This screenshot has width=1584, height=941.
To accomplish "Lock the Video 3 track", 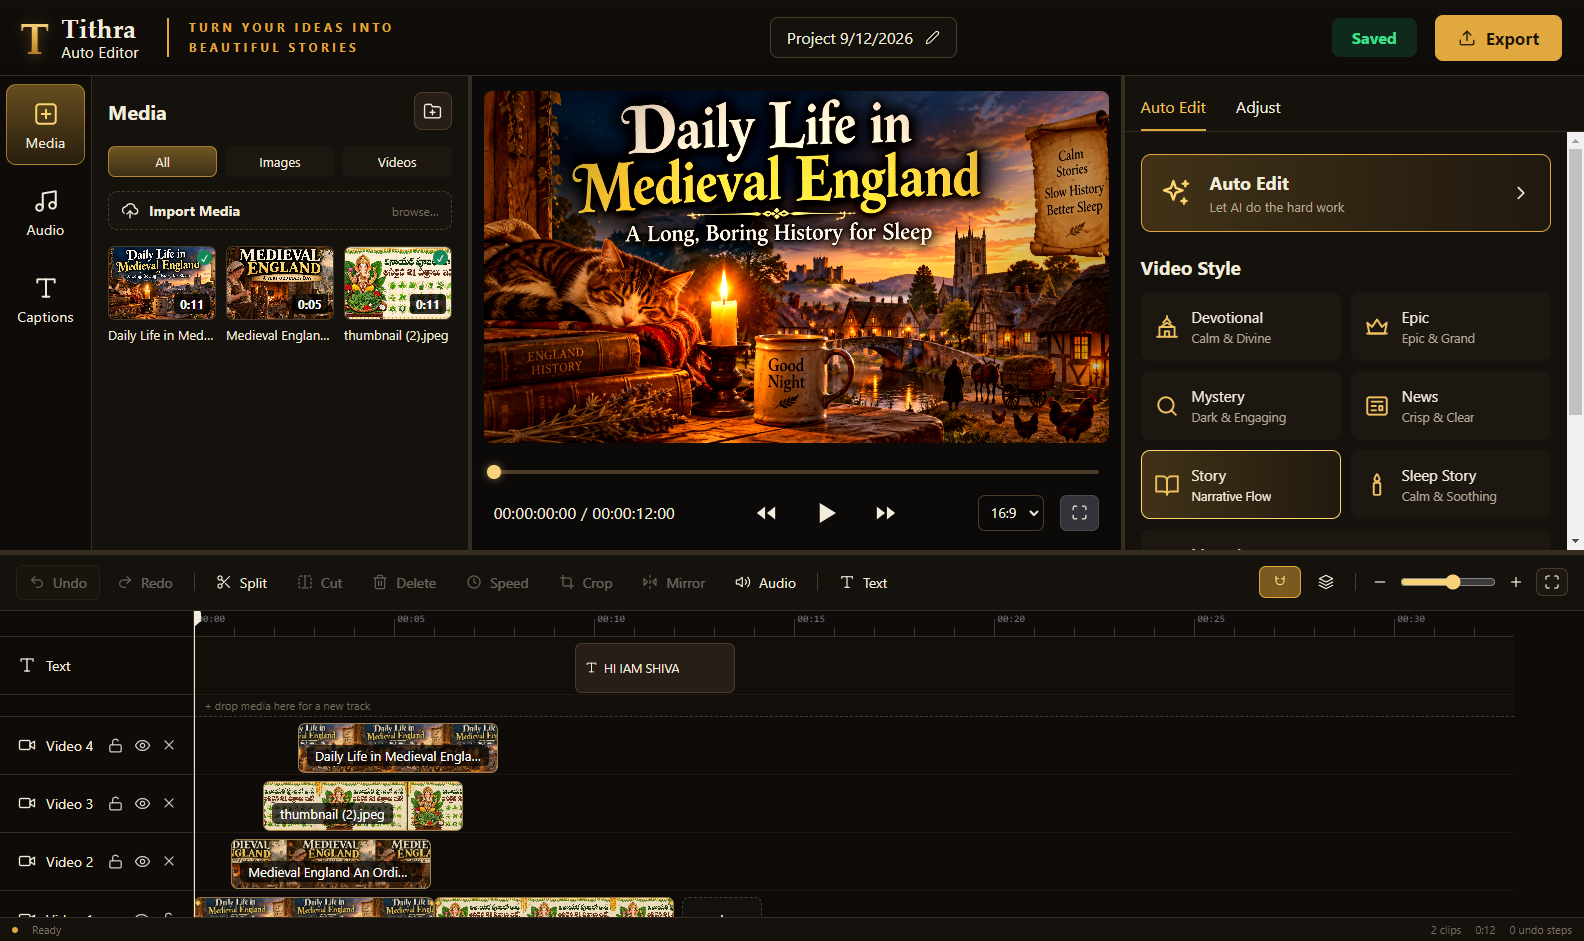I will pos(116,804).
